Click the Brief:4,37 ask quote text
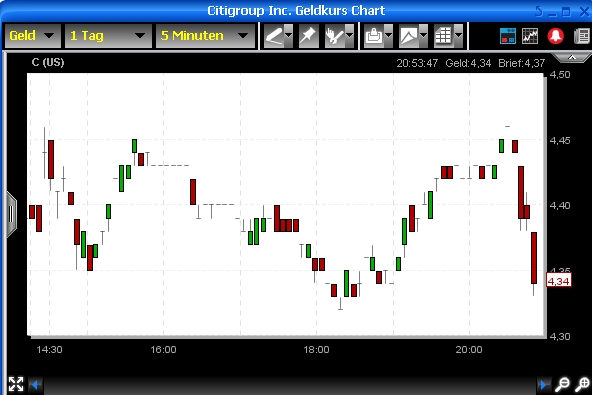Image resolution: width=592 pixels, height=395 pixels. point(521,63)
